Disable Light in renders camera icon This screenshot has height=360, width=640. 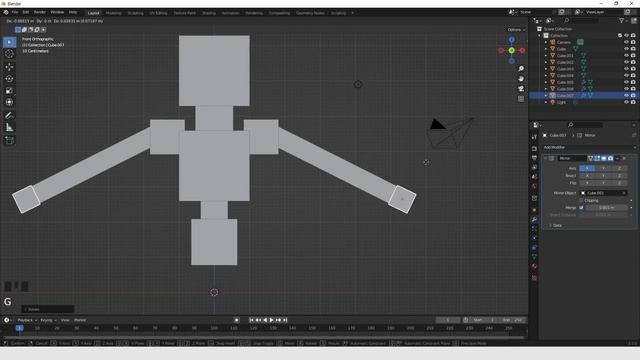633,102
